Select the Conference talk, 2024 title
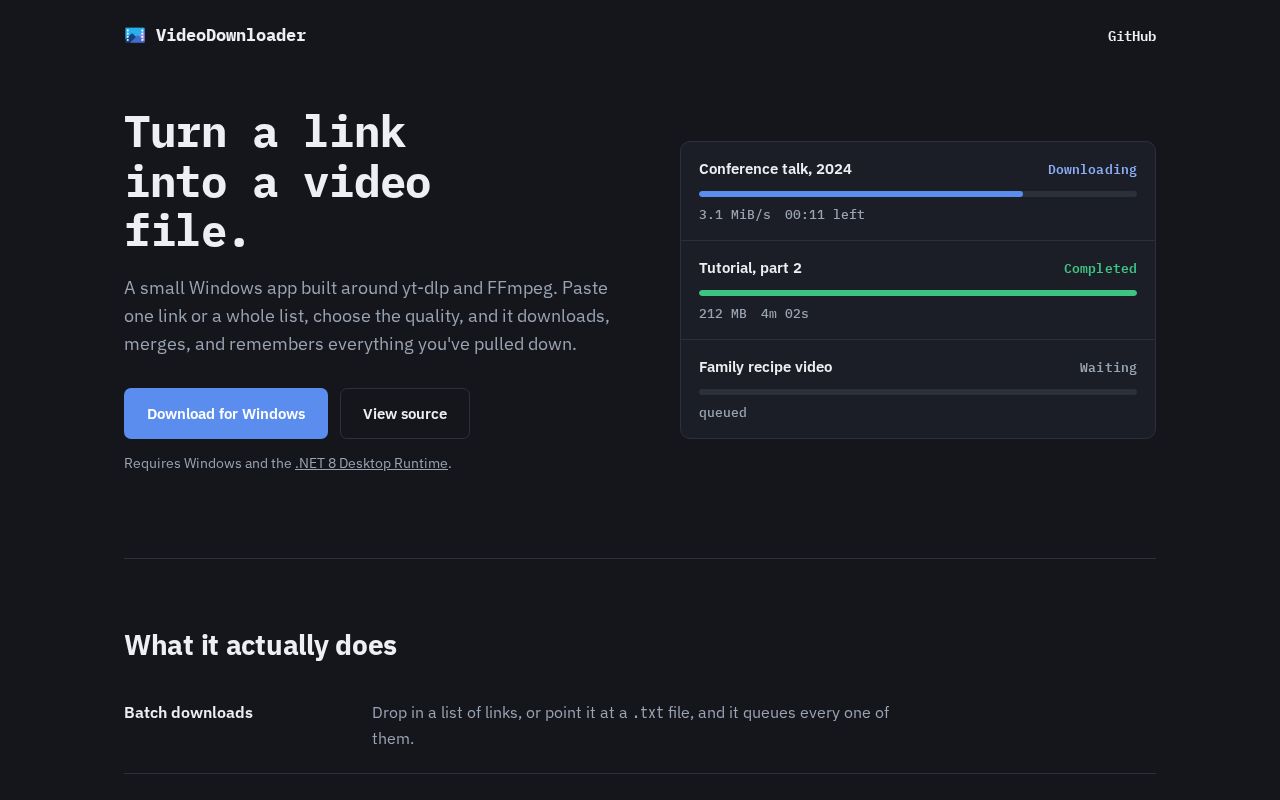 pyautogui.click(x=775, y=169)
